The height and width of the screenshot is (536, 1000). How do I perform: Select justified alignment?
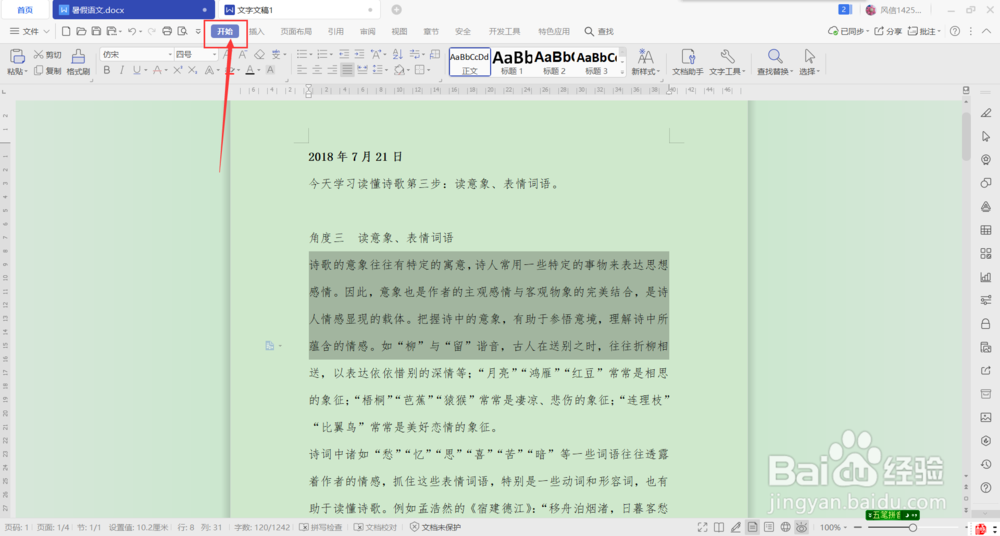pyautogui.click(x=348, y=70)
